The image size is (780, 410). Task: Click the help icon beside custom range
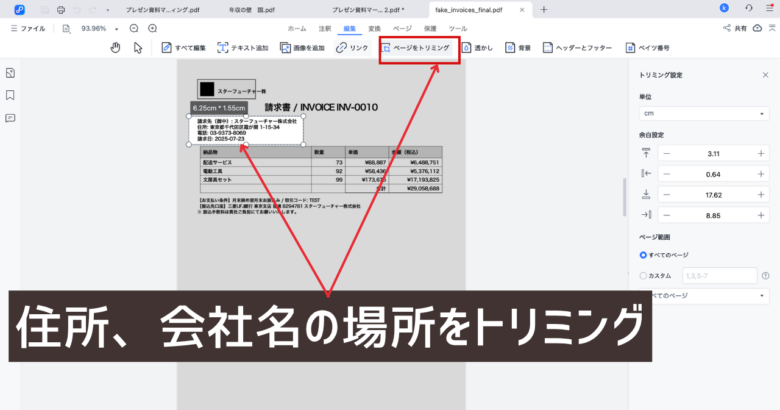point(765,275)
